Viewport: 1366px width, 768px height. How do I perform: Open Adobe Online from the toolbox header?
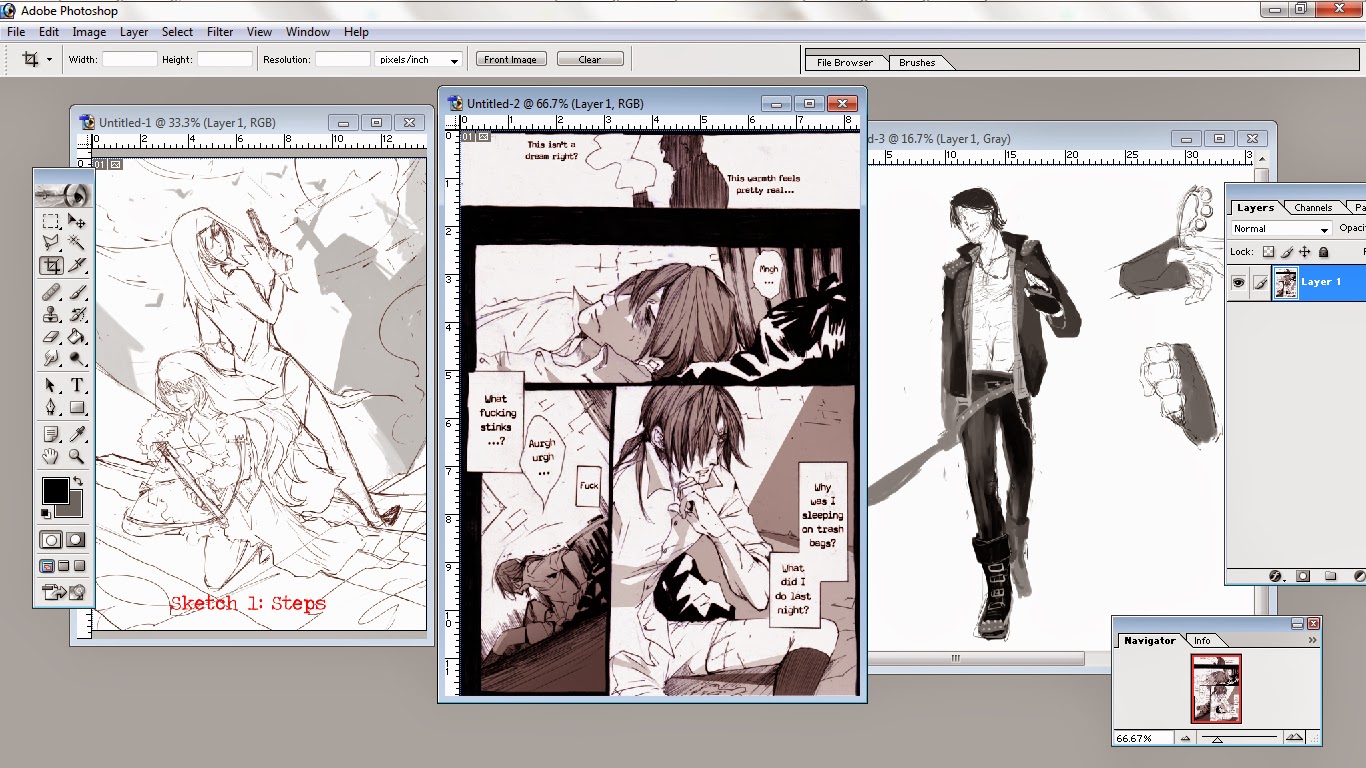(x=63, y=194)
